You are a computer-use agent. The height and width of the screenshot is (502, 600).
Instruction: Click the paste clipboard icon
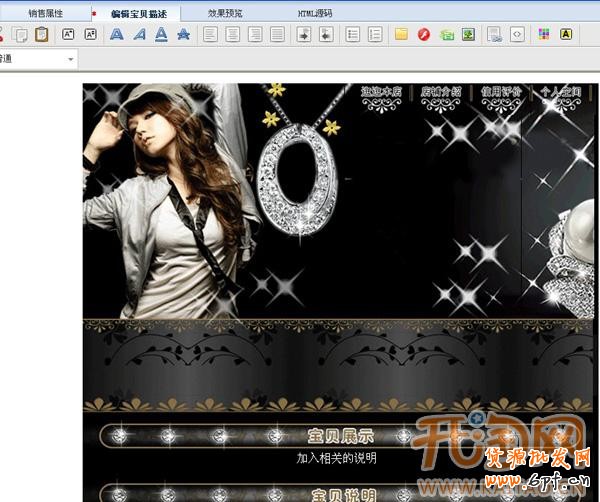click(x=41, y=35)
